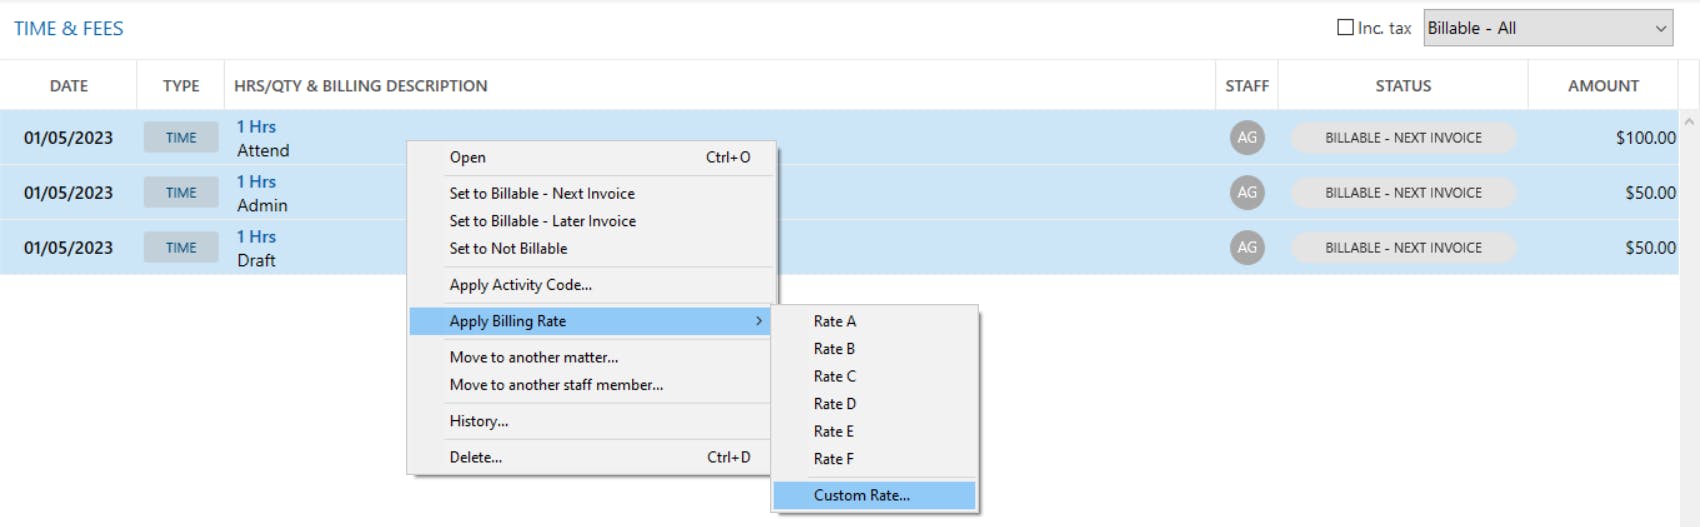Image resolution: width=1700 pixels, height=527 pixels.
Task: Click Move to another matter... option
Action: pos(534,357)
